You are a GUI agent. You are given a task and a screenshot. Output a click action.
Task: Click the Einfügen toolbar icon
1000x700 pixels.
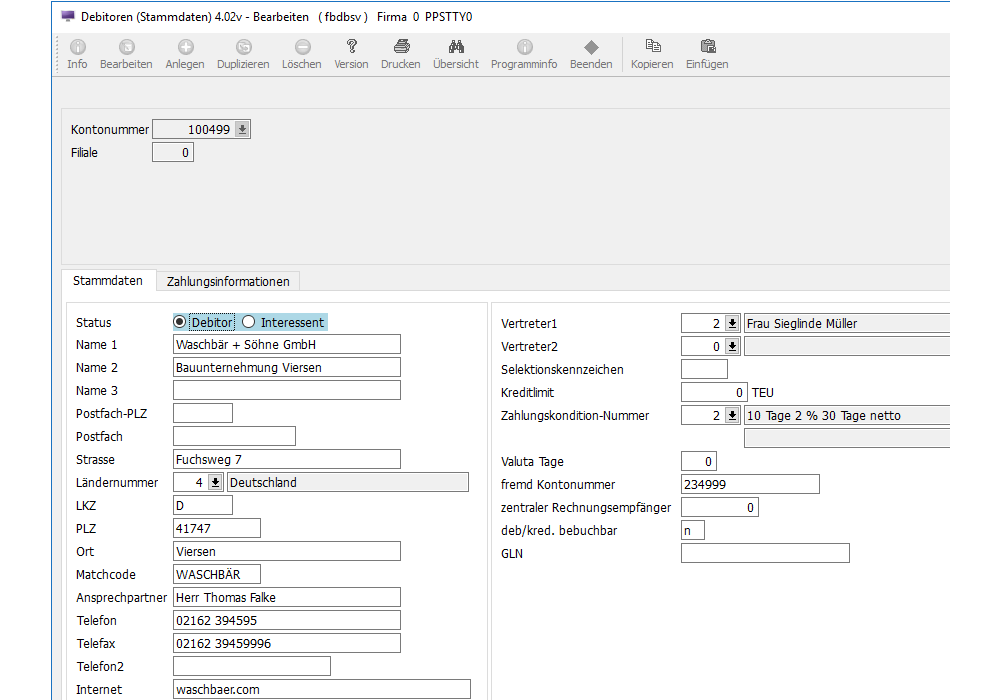[707, 48]
